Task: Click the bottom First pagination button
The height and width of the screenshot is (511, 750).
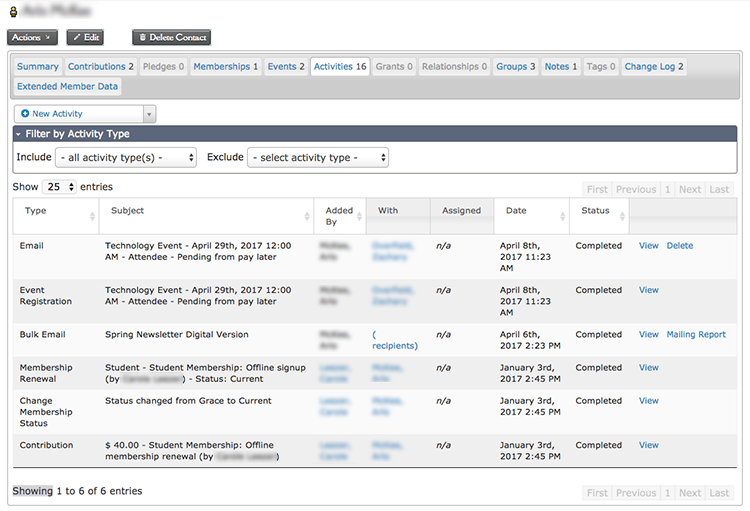Action: pos(597,493)
